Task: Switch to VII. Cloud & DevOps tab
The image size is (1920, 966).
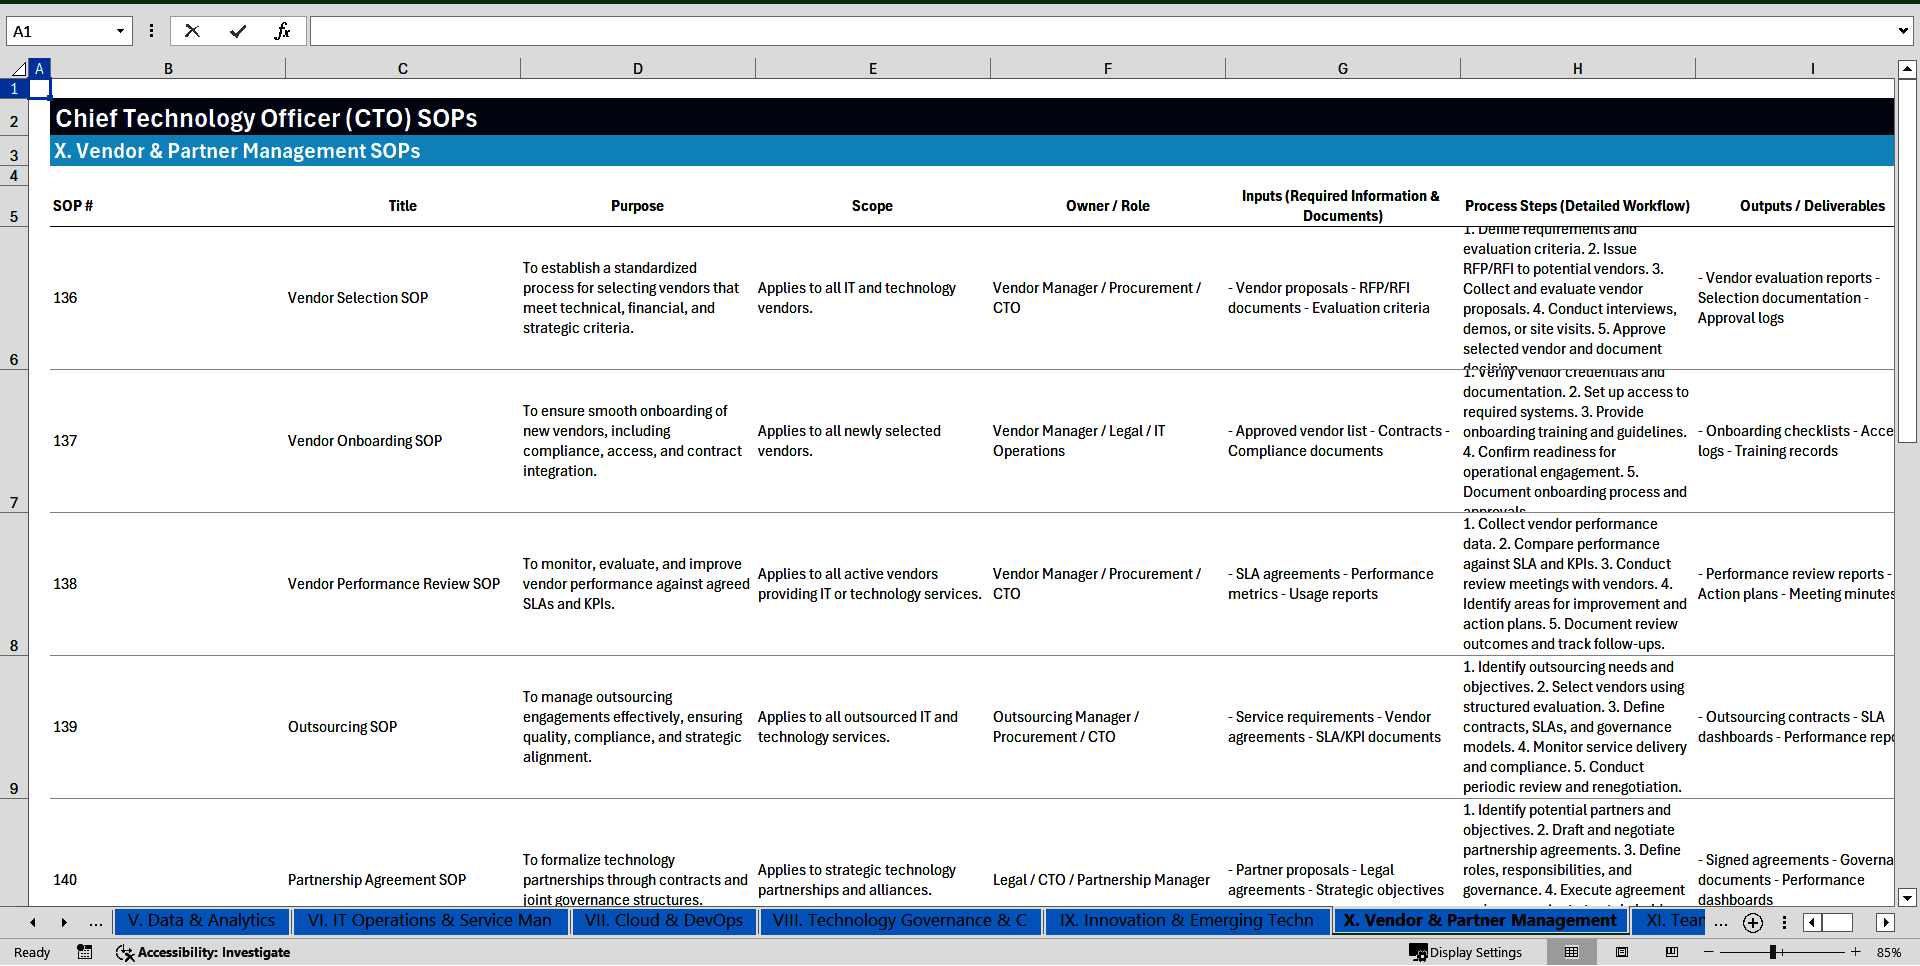Action: (664, 921)
